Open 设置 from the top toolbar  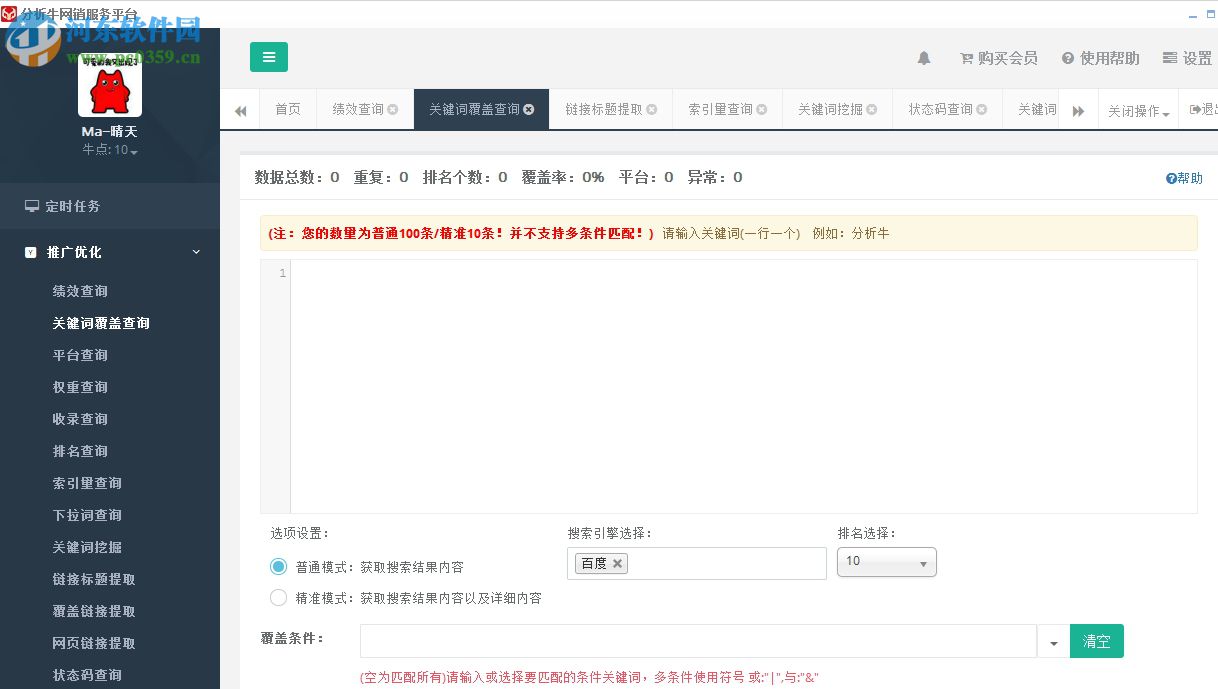[x=1187, y=58]
